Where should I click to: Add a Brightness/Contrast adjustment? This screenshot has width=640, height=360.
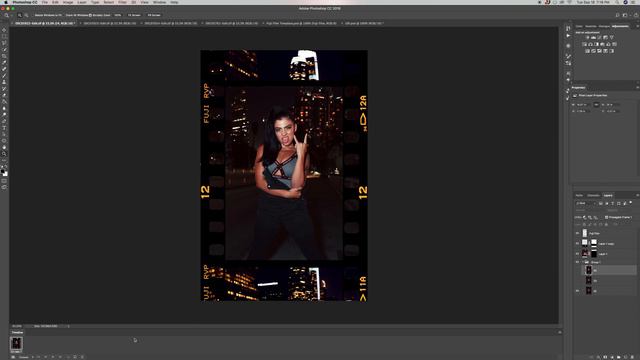click(587, 38)
